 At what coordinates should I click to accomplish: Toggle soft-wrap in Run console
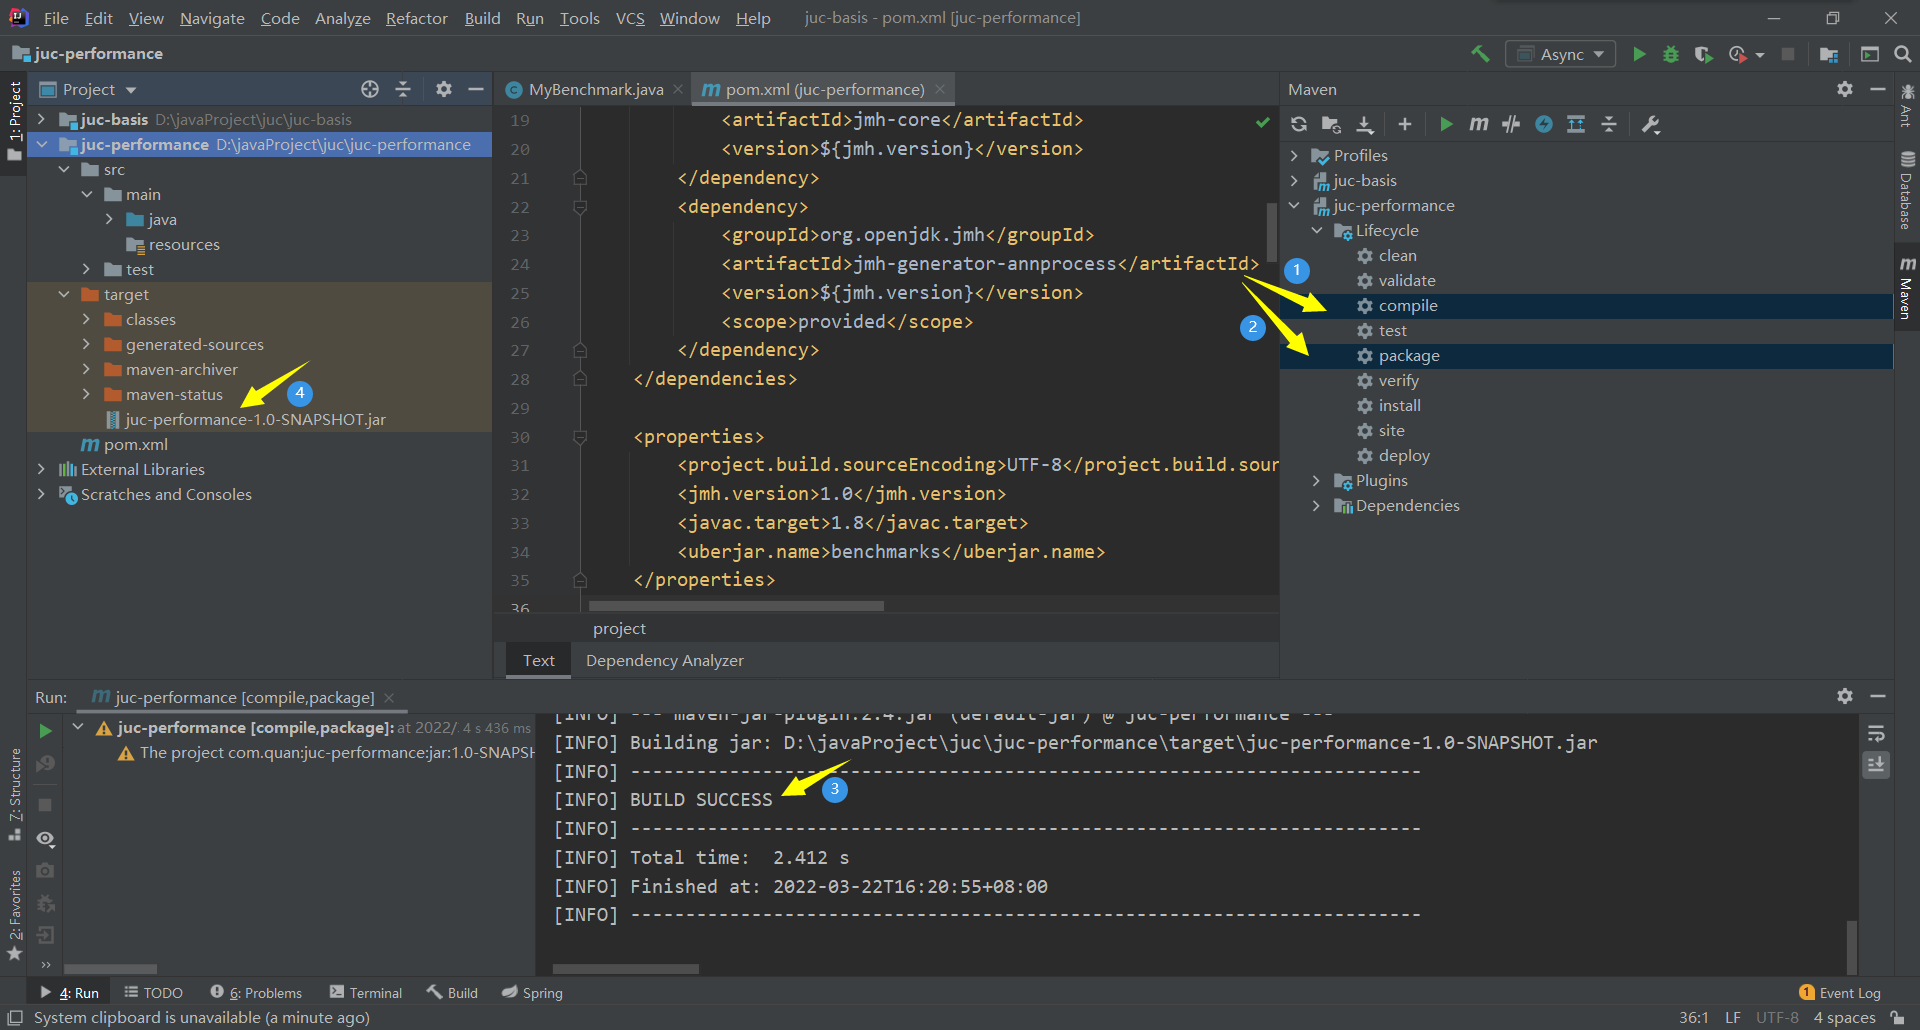[1876, 734]
